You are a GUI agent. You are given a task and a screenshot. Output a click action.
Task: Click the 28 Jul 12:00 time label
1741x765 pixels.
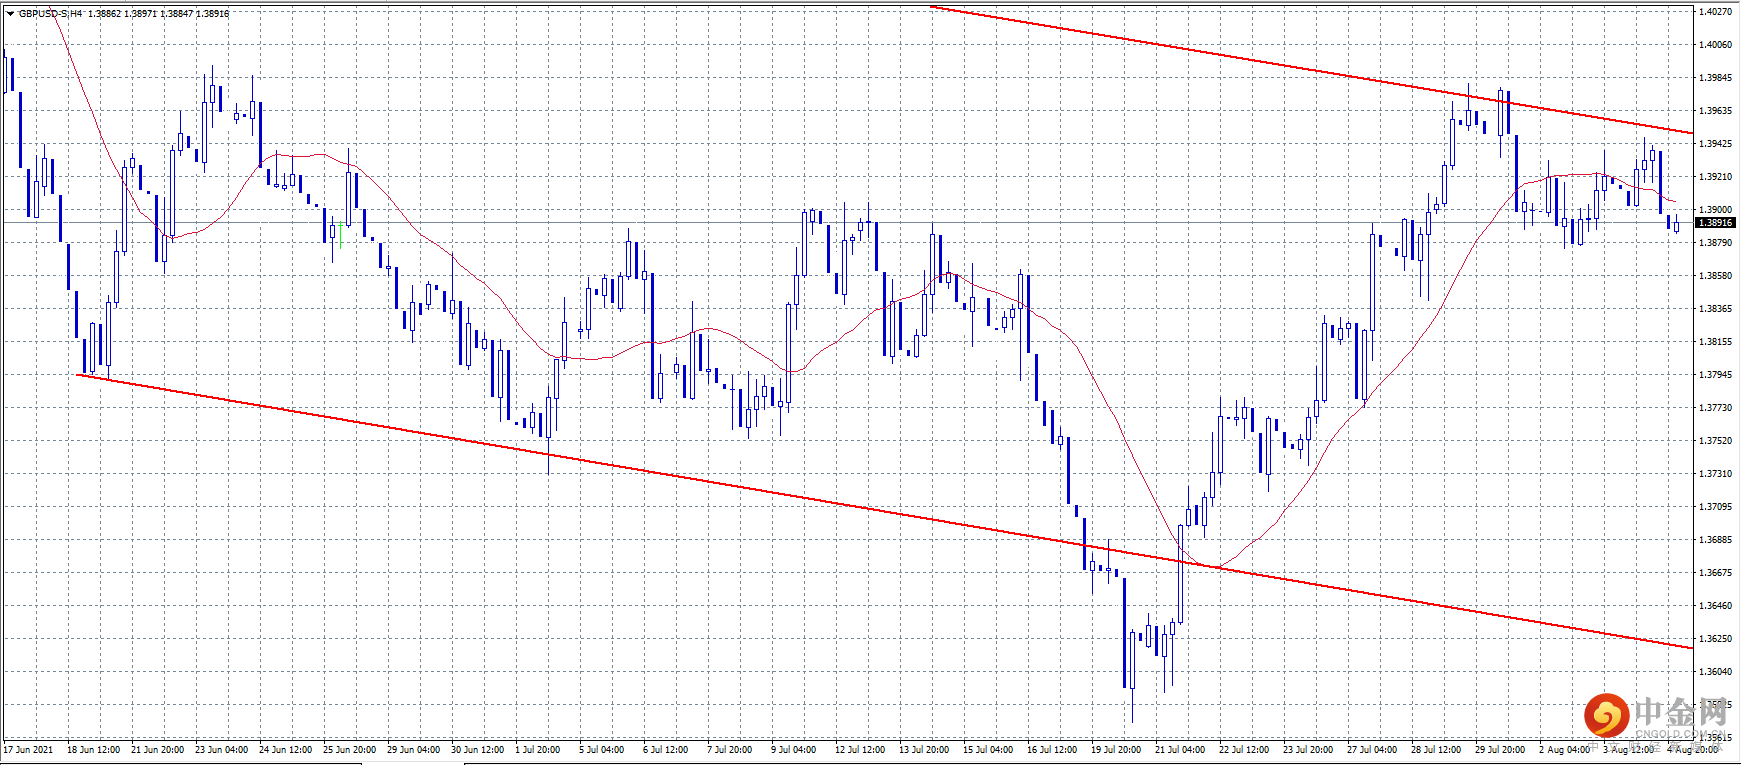click(x=1436, y=750)
